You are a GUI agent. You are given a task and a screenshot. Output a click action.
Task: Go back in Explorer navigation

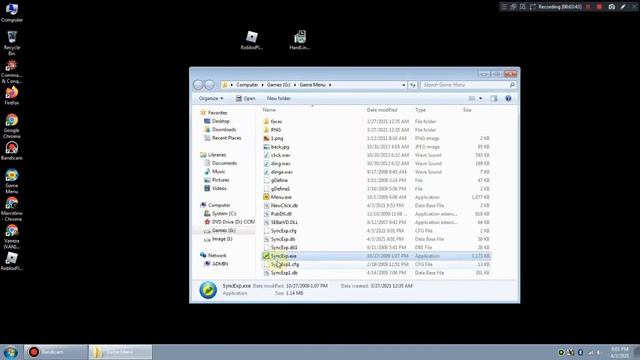pos(198,84)
